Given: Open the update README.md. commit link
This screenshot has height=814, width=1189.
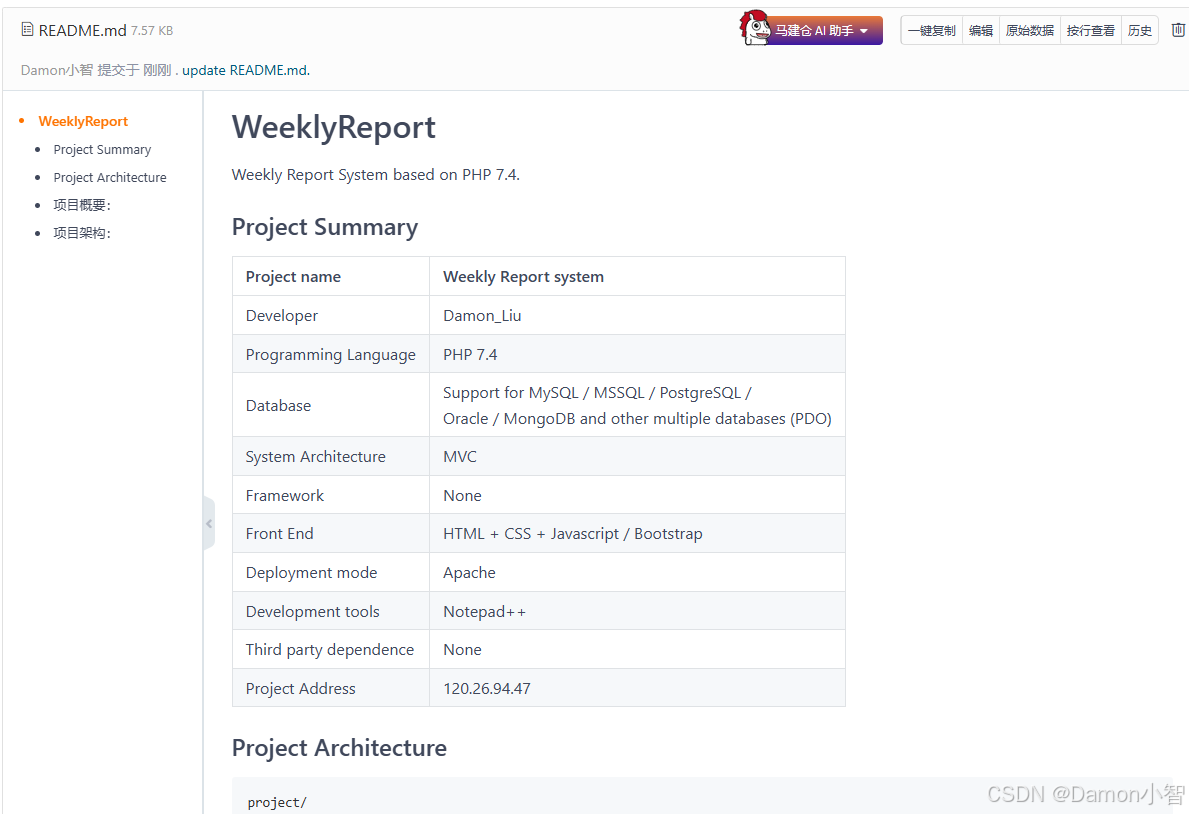Looking at the screenshot, I should (246, 70).
